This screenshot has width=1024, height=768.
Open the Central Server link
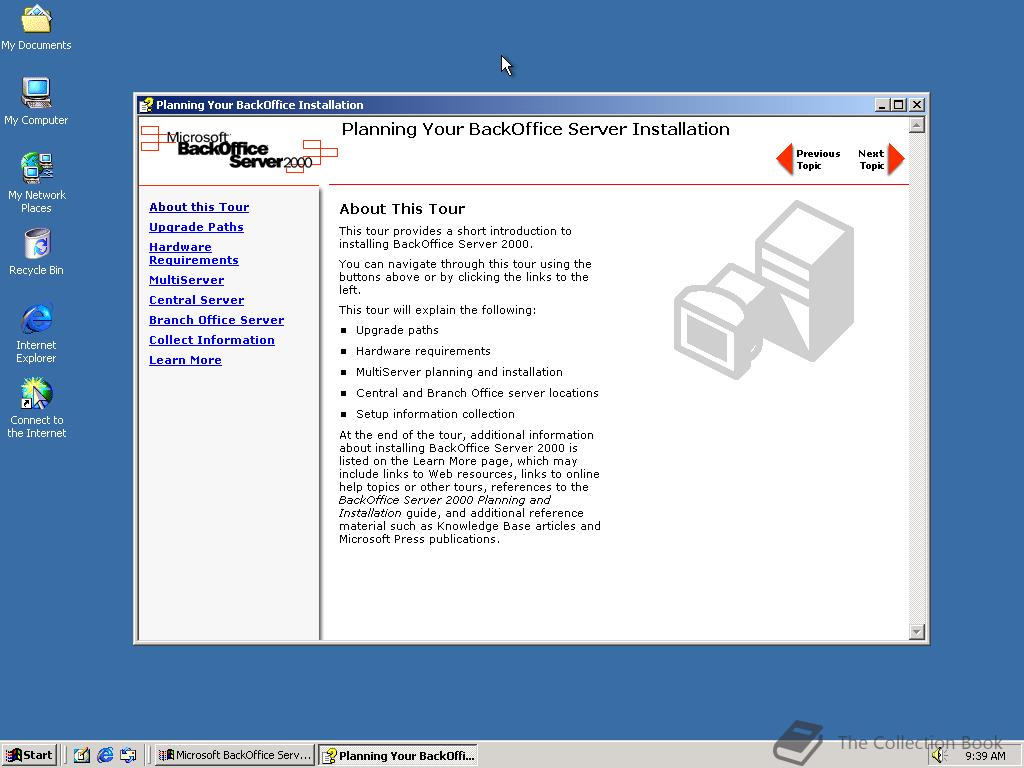pos(197,300)
